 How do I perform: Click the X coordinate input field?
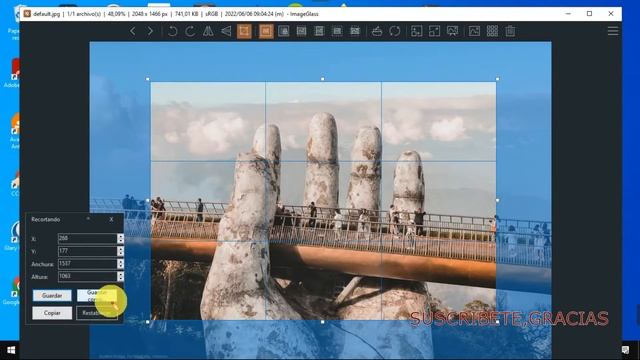tap(87, 238)
